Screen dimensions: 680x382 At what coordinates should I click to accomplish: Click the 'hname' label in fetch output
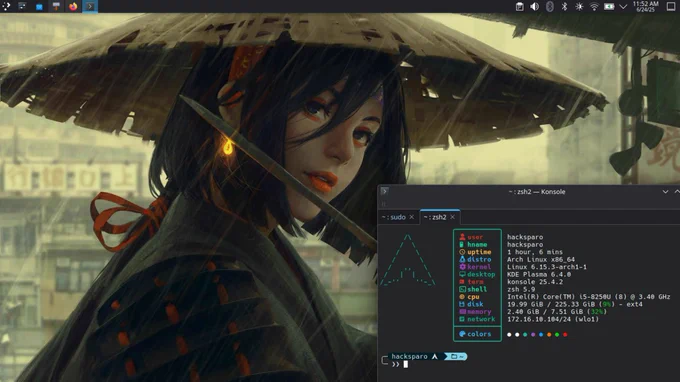pyautogui.click(x=477, y=245)
